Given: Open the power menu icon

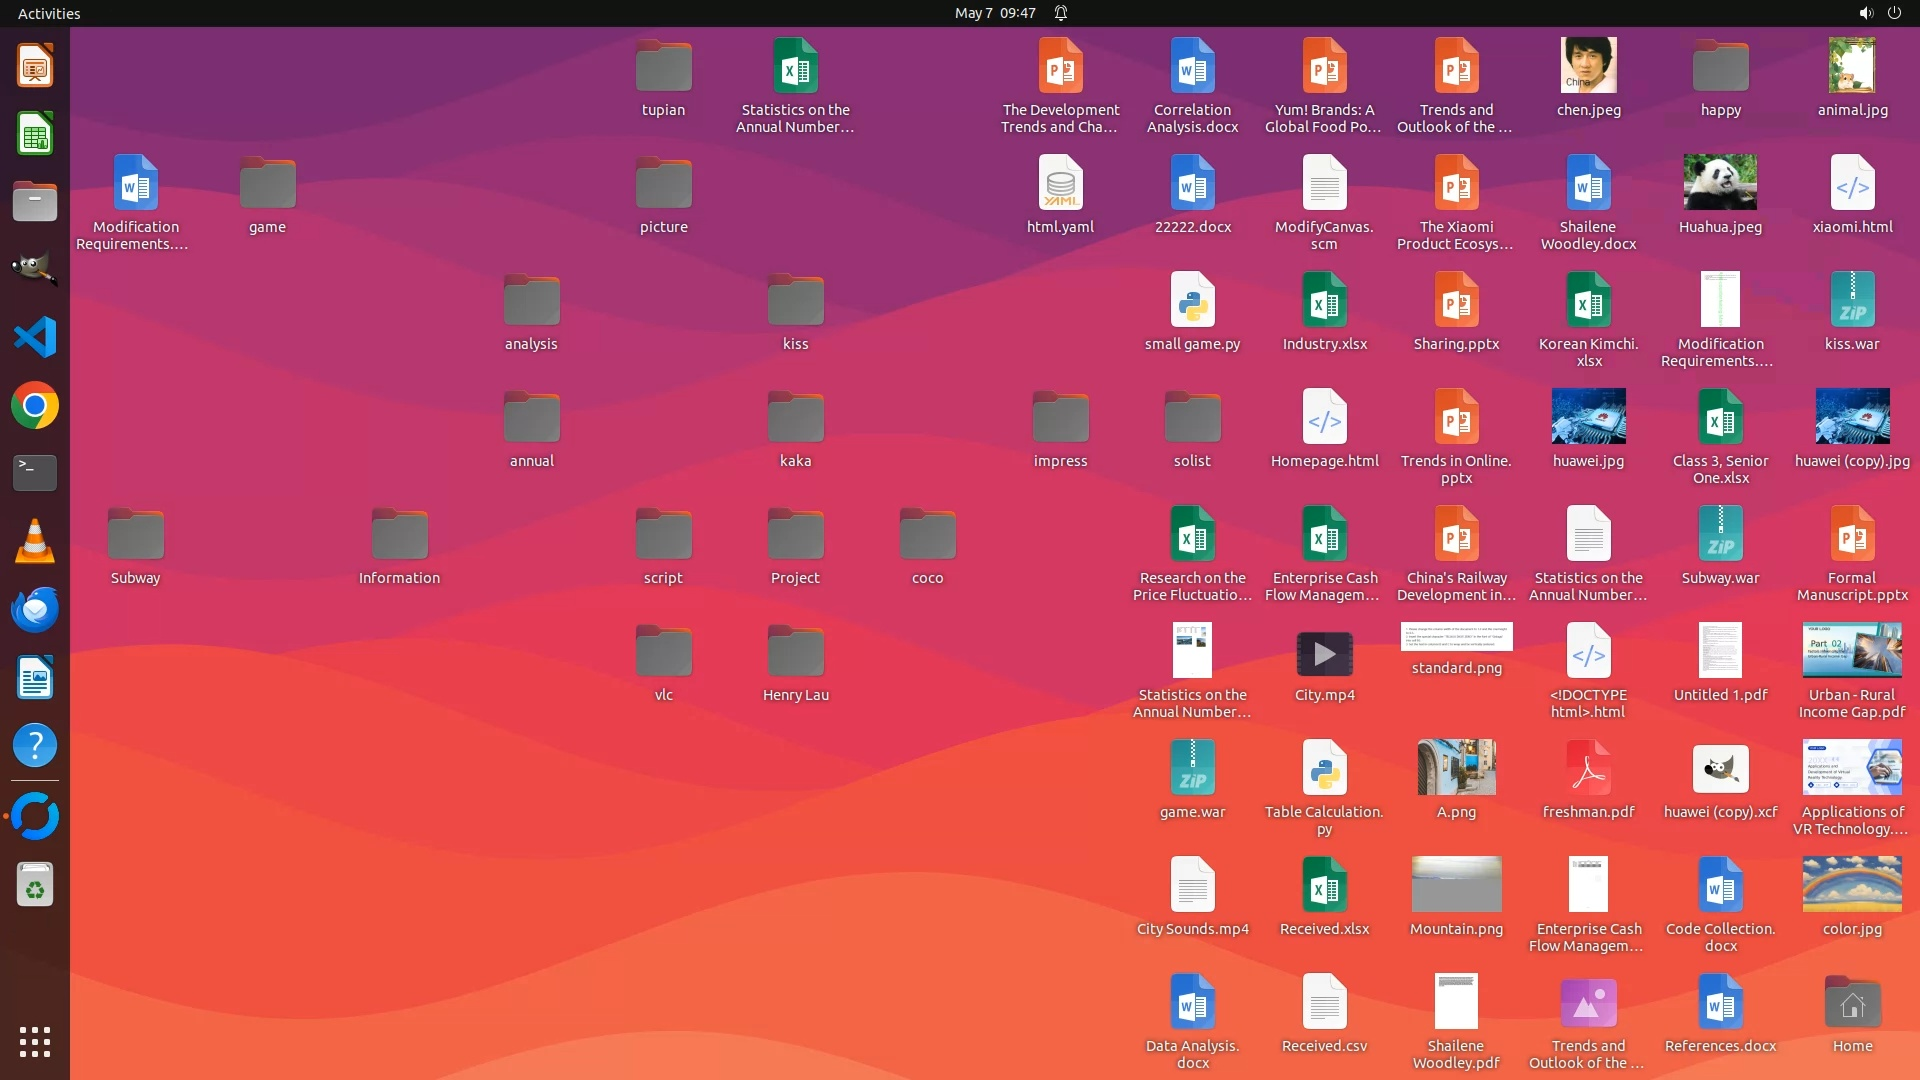Looking at the screenshot, I should tap(1894, 13).
